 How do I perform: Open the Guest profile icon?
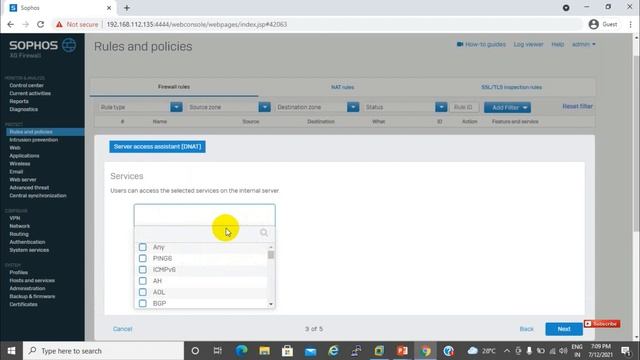click(594, 24)
